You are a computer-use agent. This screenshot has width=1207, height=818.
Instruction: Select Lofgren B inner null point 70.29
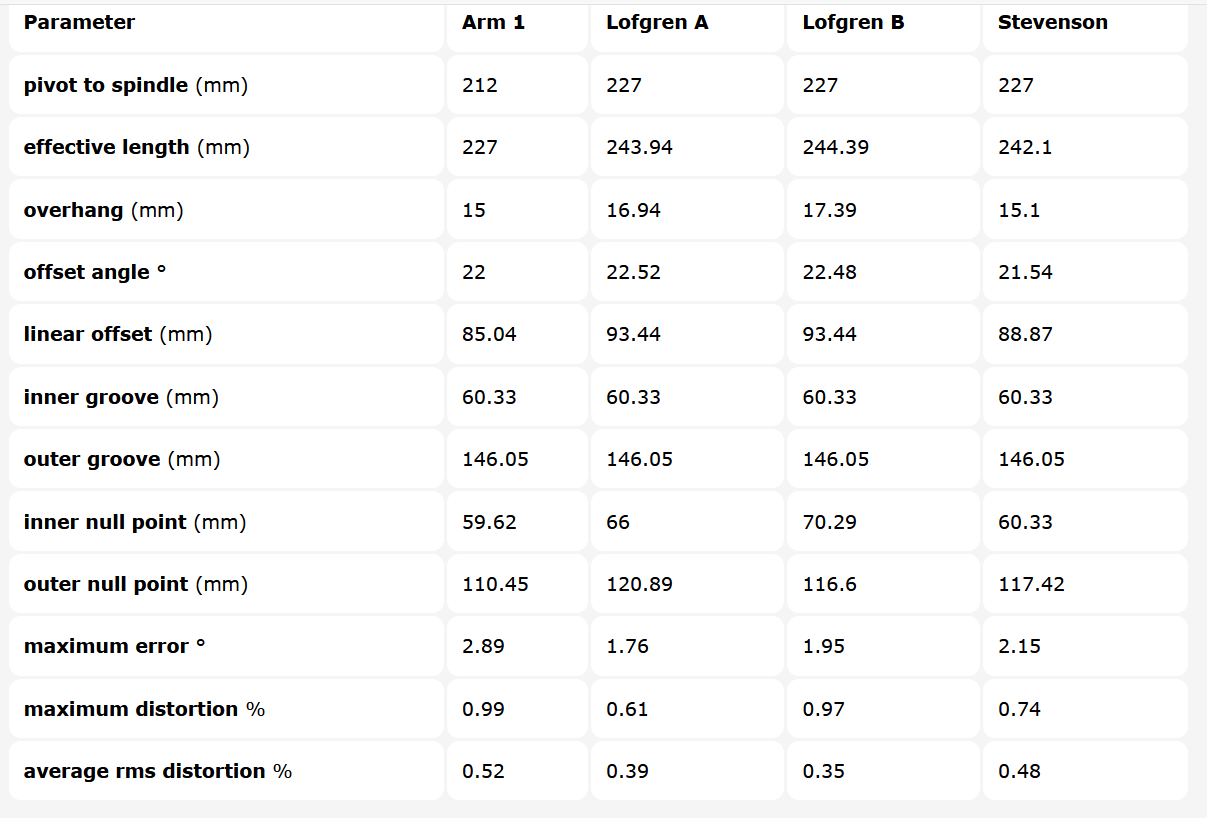tap(829, 522)
